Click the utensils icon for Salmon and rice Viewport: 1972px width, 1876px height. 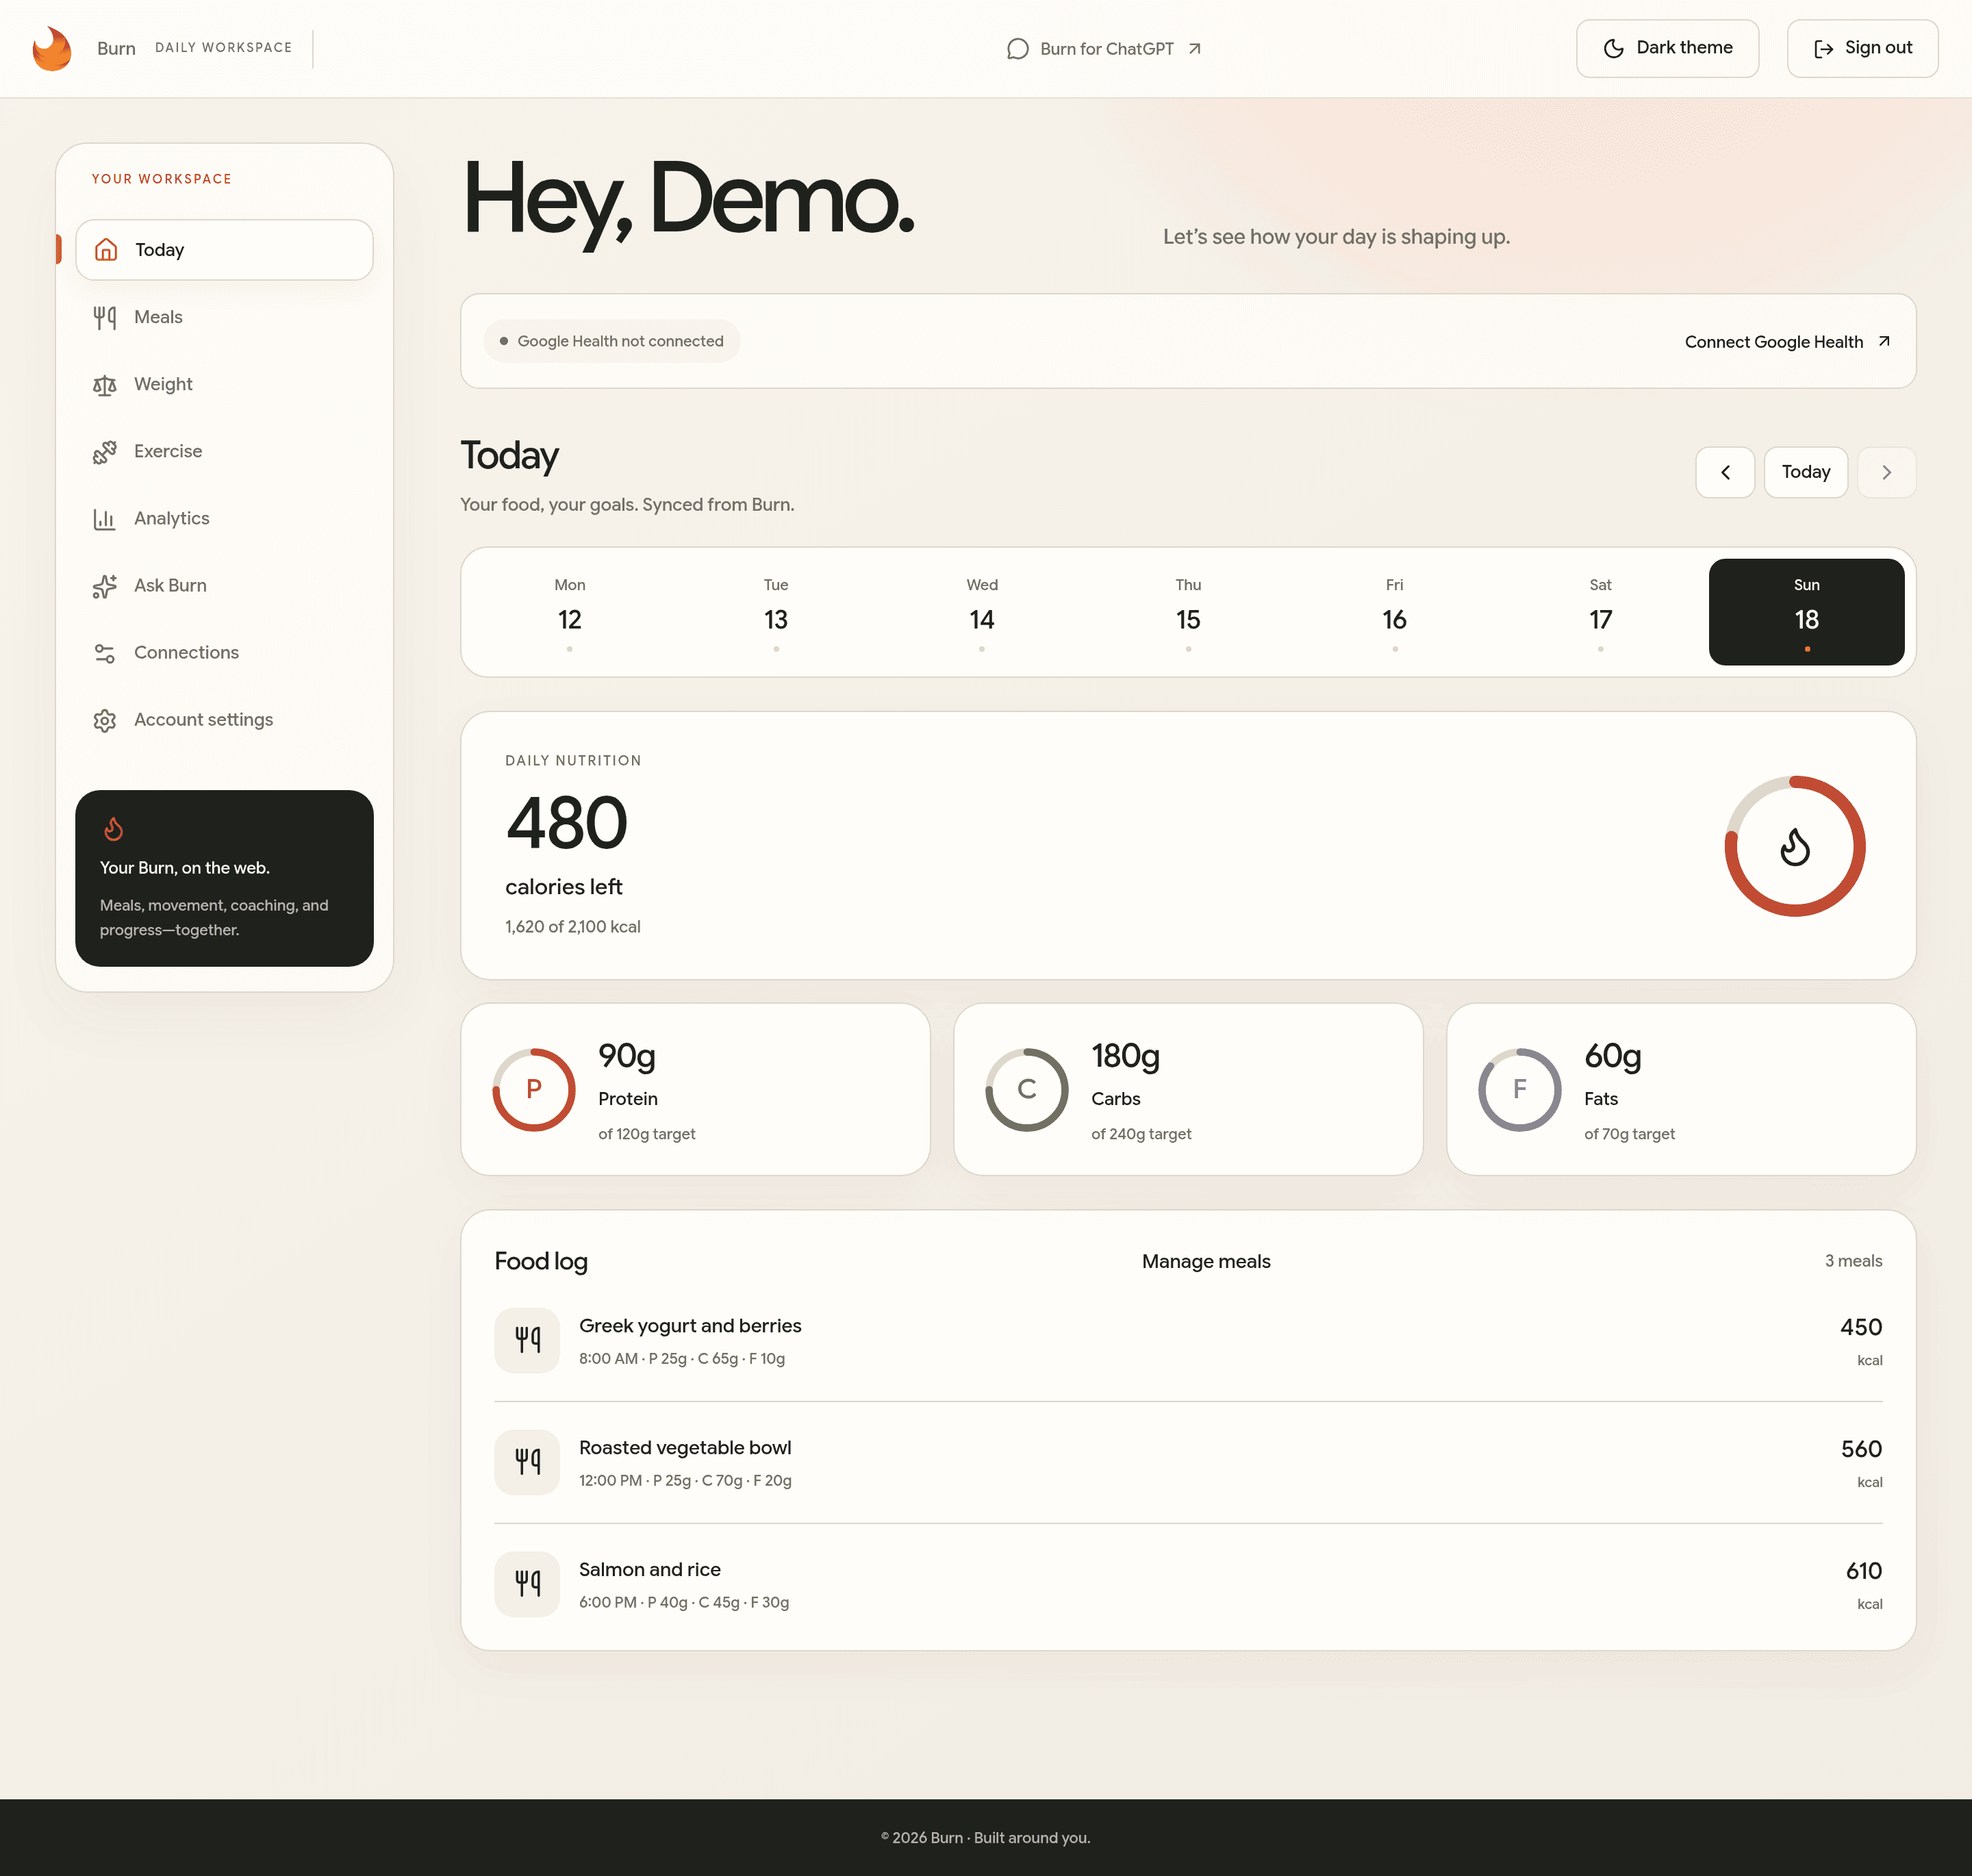527,1584
